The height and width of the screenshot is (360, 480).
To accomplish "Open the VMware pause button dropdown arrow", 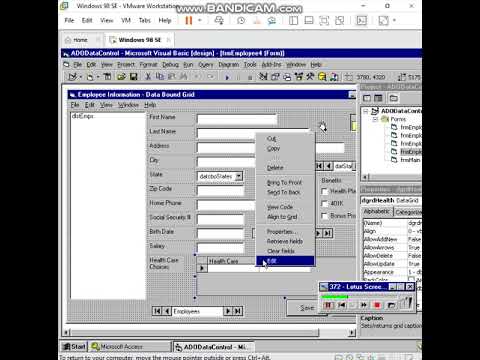I will click(x=200, y=20).
